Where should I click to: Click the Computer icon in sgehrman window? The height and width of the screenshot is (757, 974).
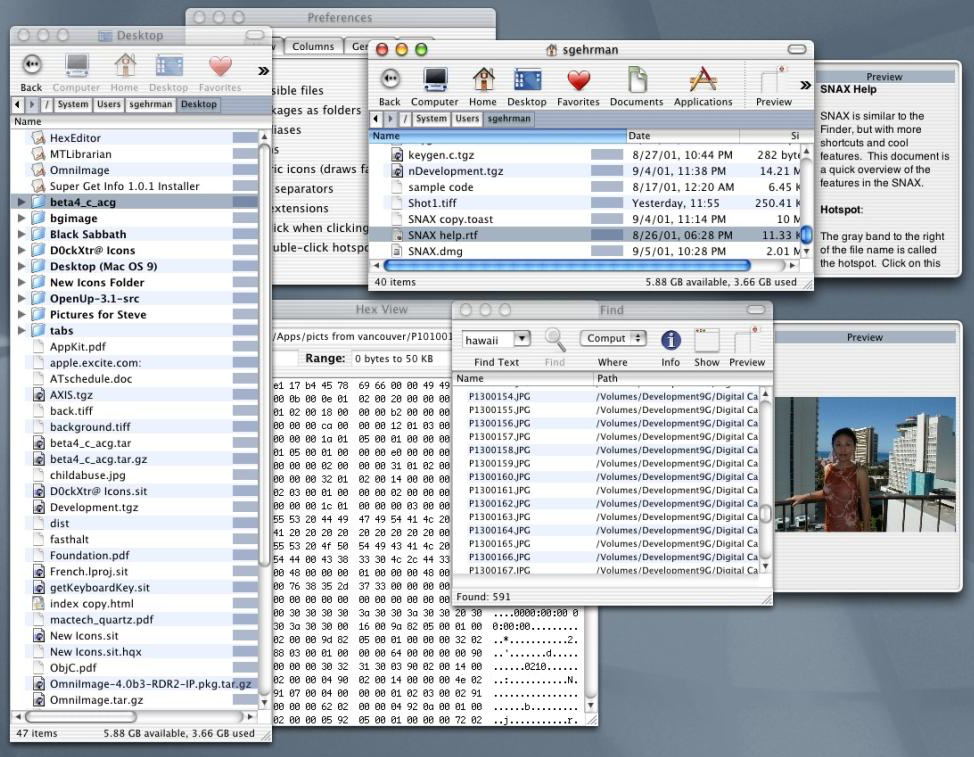[x=434, y=80]
